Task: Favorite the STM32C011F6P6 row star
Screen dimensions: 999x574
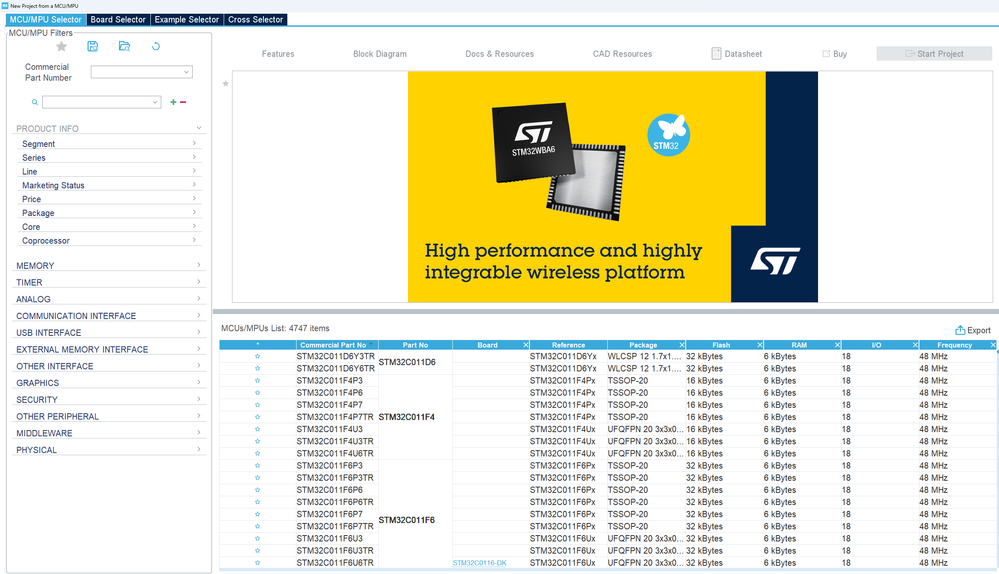Action: coord(257,490)
